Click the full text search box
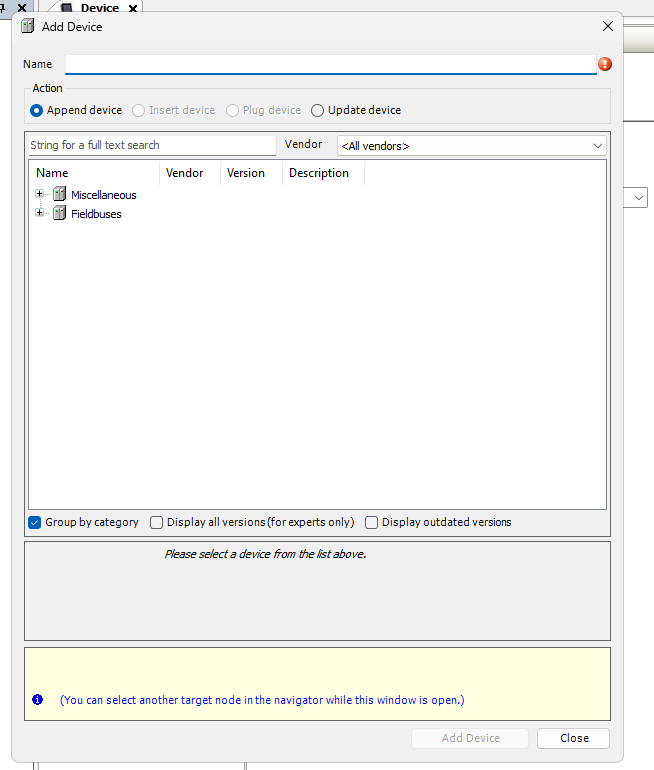The image size is (654, 770). pos(152,145)
